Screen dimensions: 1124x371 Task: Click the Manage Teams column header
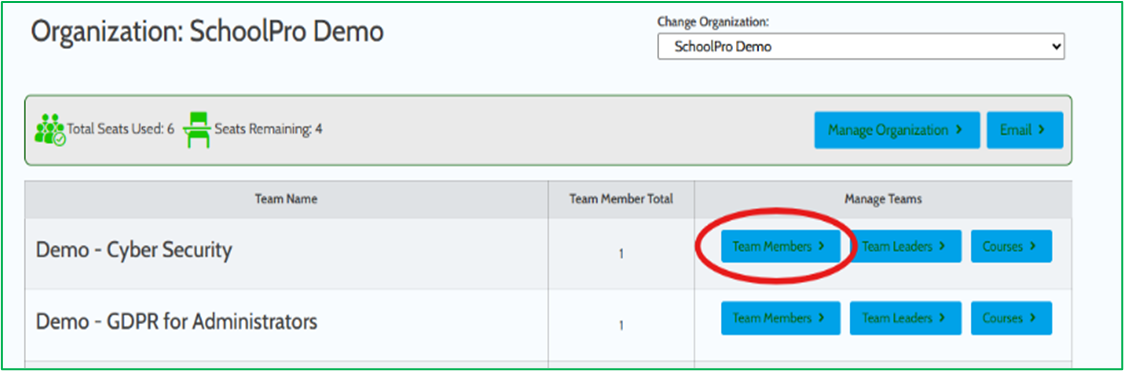883,200
